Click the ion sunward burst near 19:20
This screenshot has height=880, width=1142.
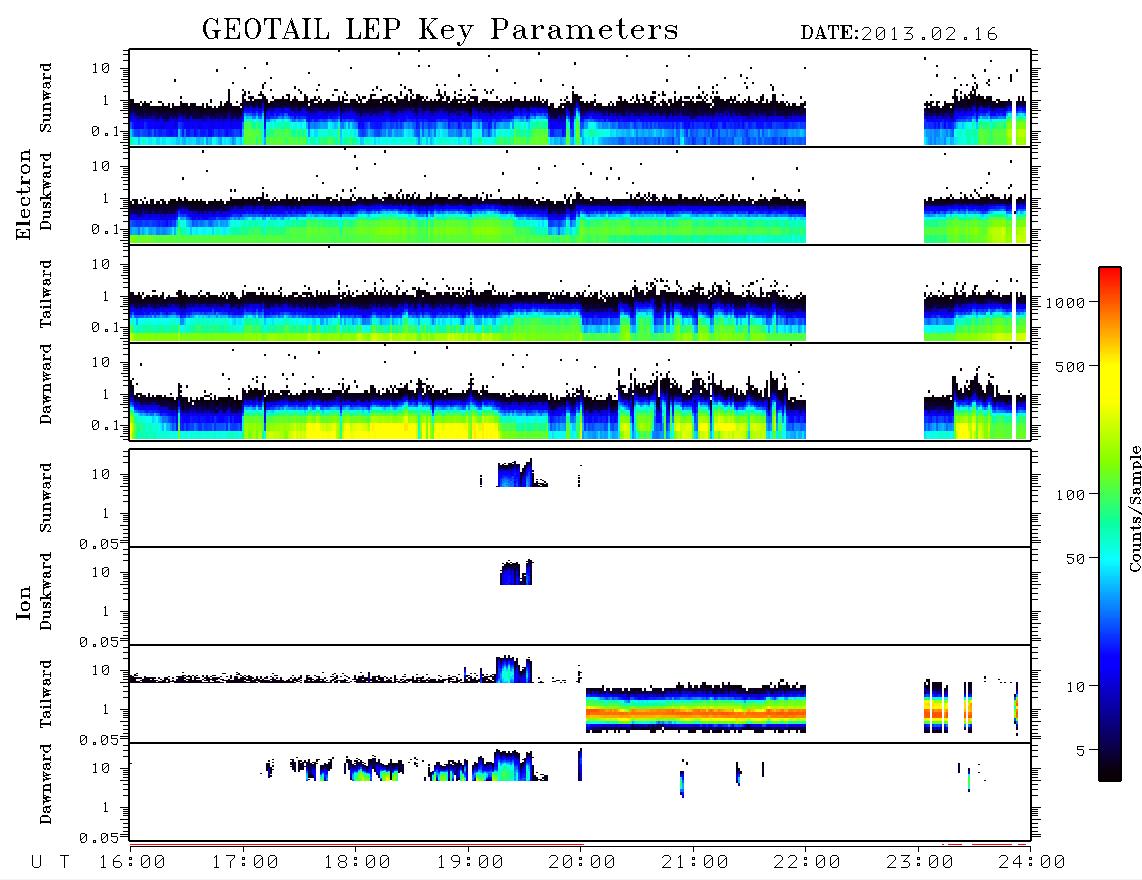coord(516,474)
